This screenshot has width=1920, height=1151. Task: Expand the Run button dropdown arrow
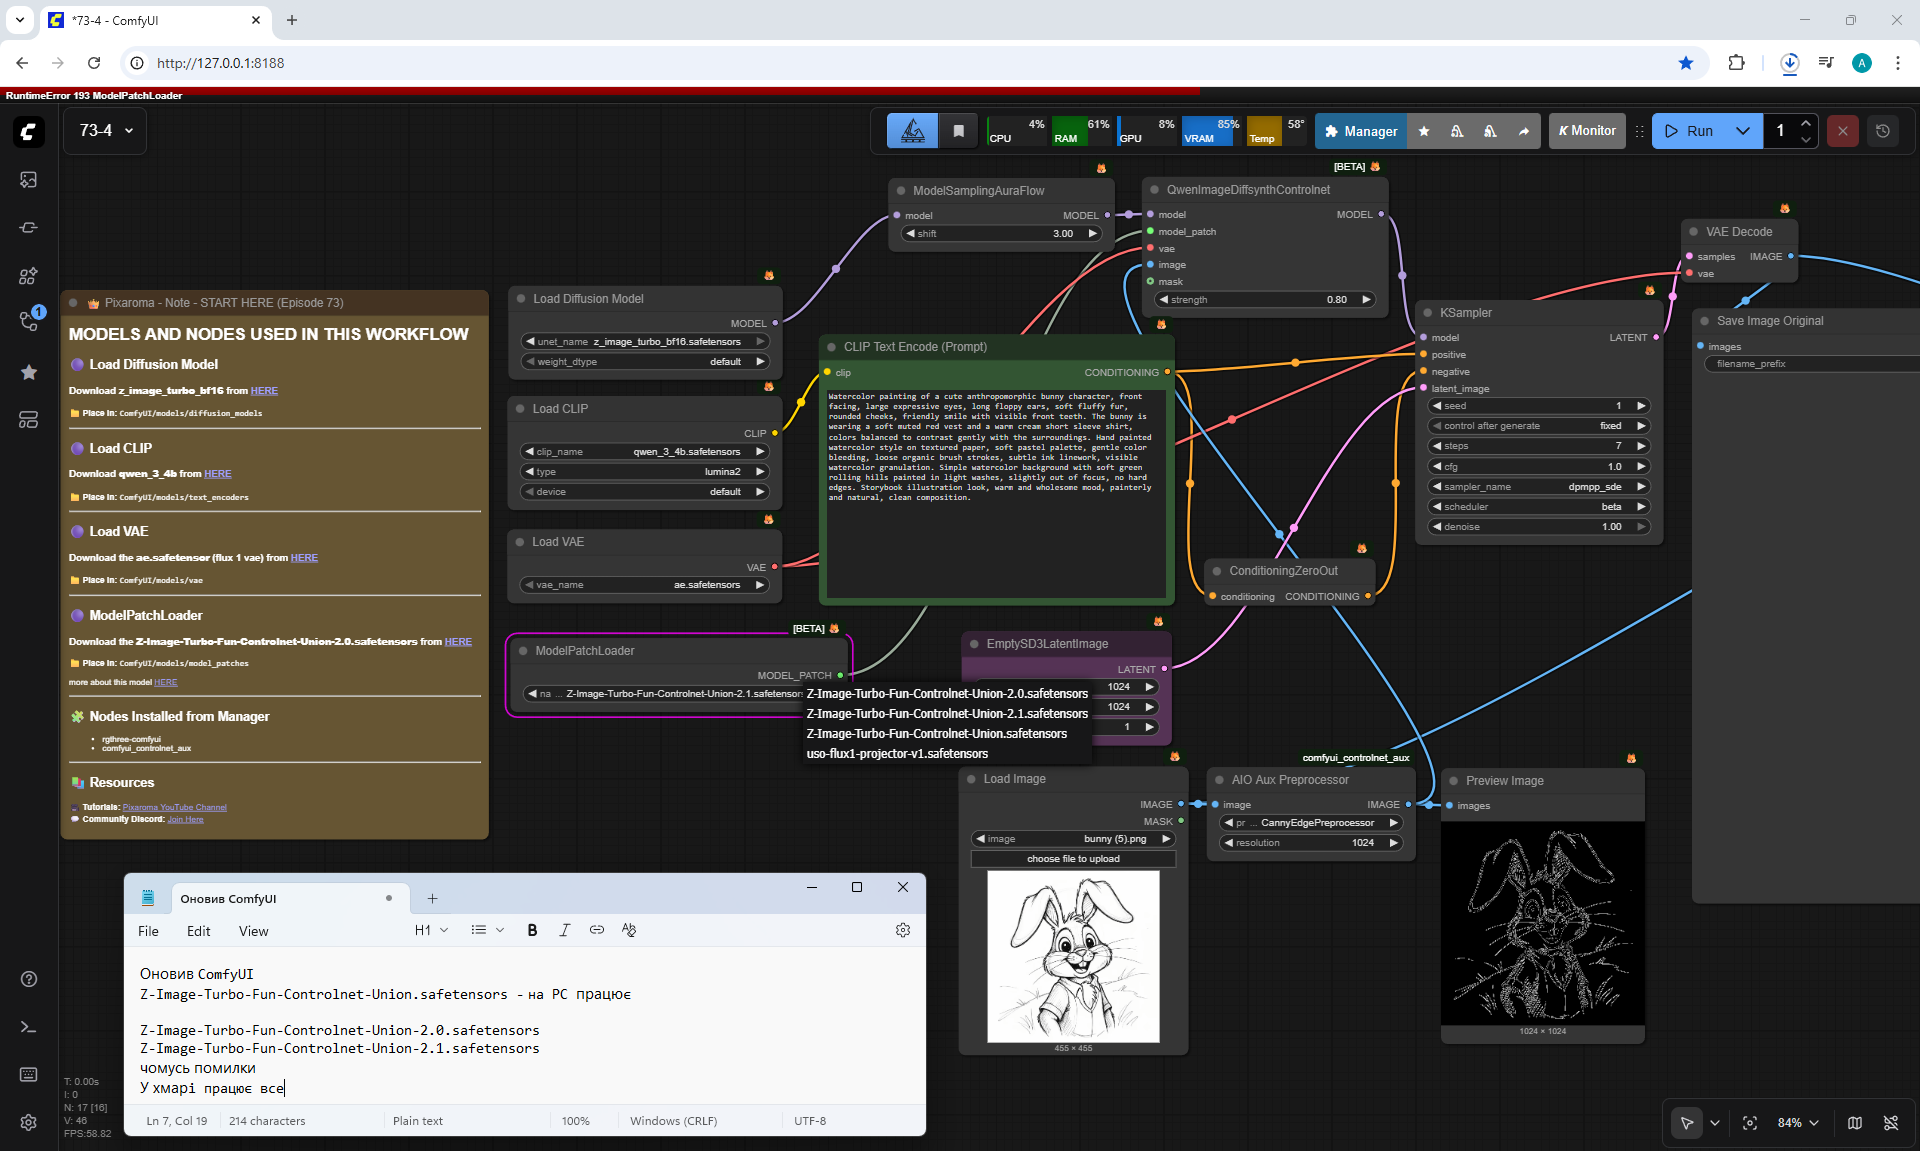point(1743,131)
